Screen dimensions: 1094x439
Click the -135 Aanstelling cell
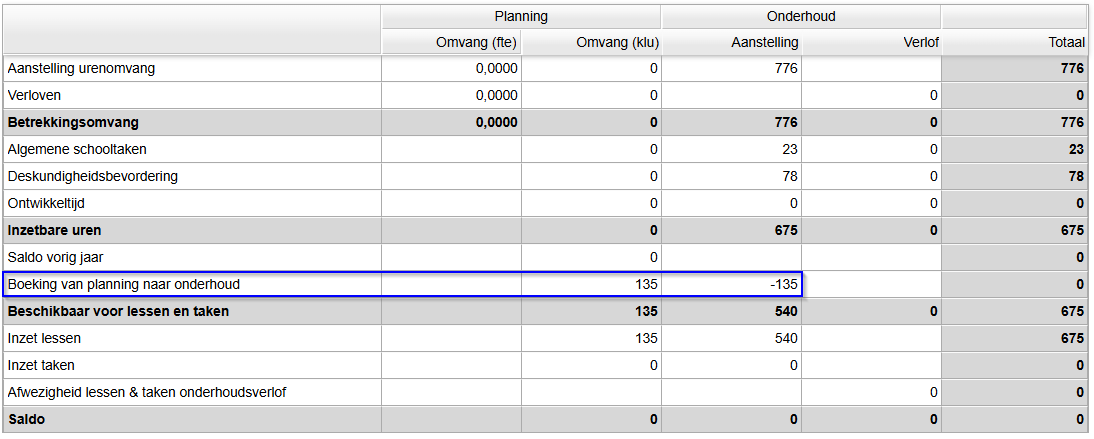point(731,284)
